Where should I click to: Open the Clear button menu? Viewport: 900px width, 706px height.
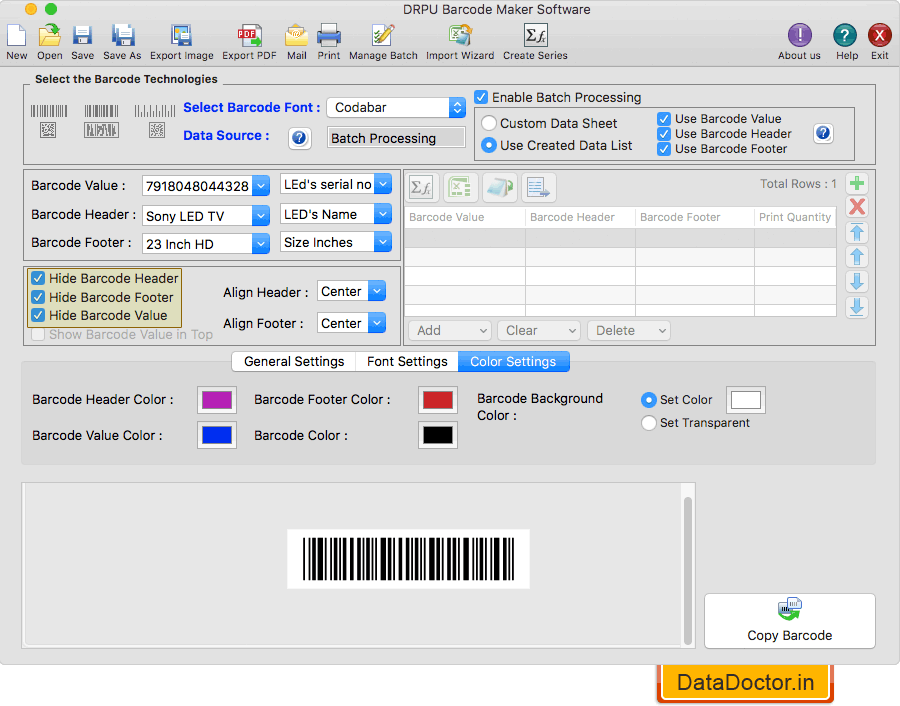pyautogui.click(x=539, y=331)
